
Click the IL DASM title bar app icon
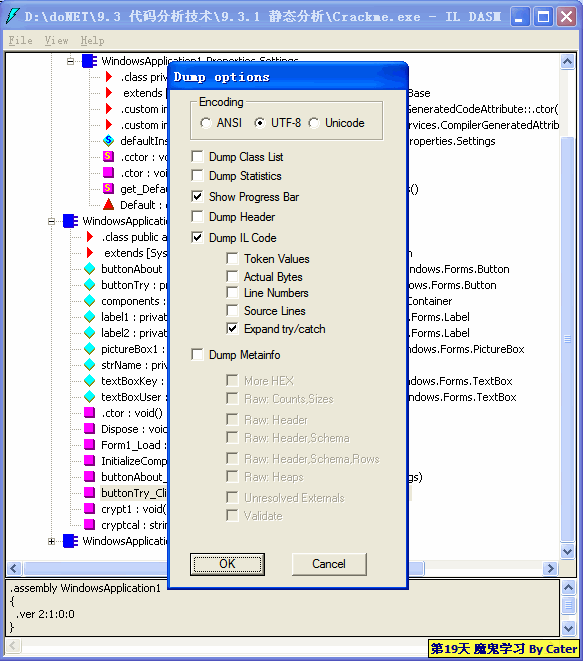point(13,16)
